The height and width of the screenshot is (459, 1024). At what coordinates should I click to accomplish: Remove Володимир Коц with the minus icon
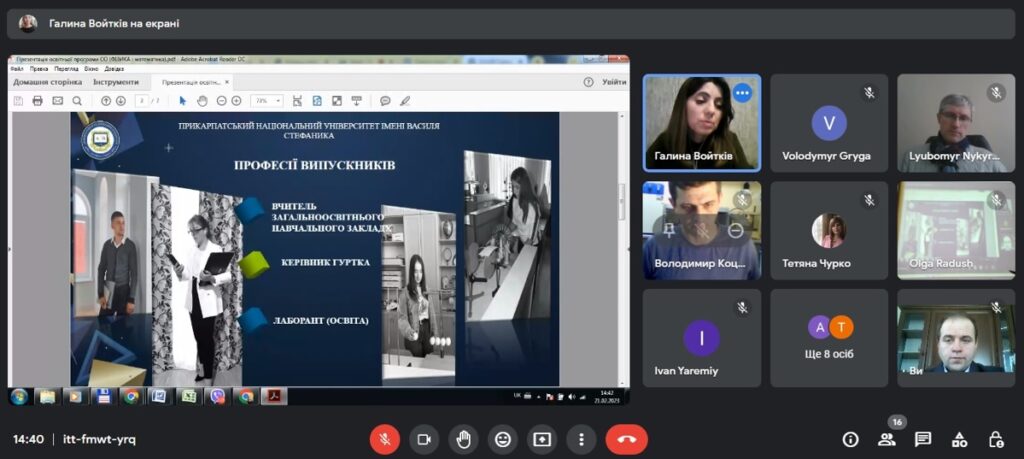click(x=736, y=230)
